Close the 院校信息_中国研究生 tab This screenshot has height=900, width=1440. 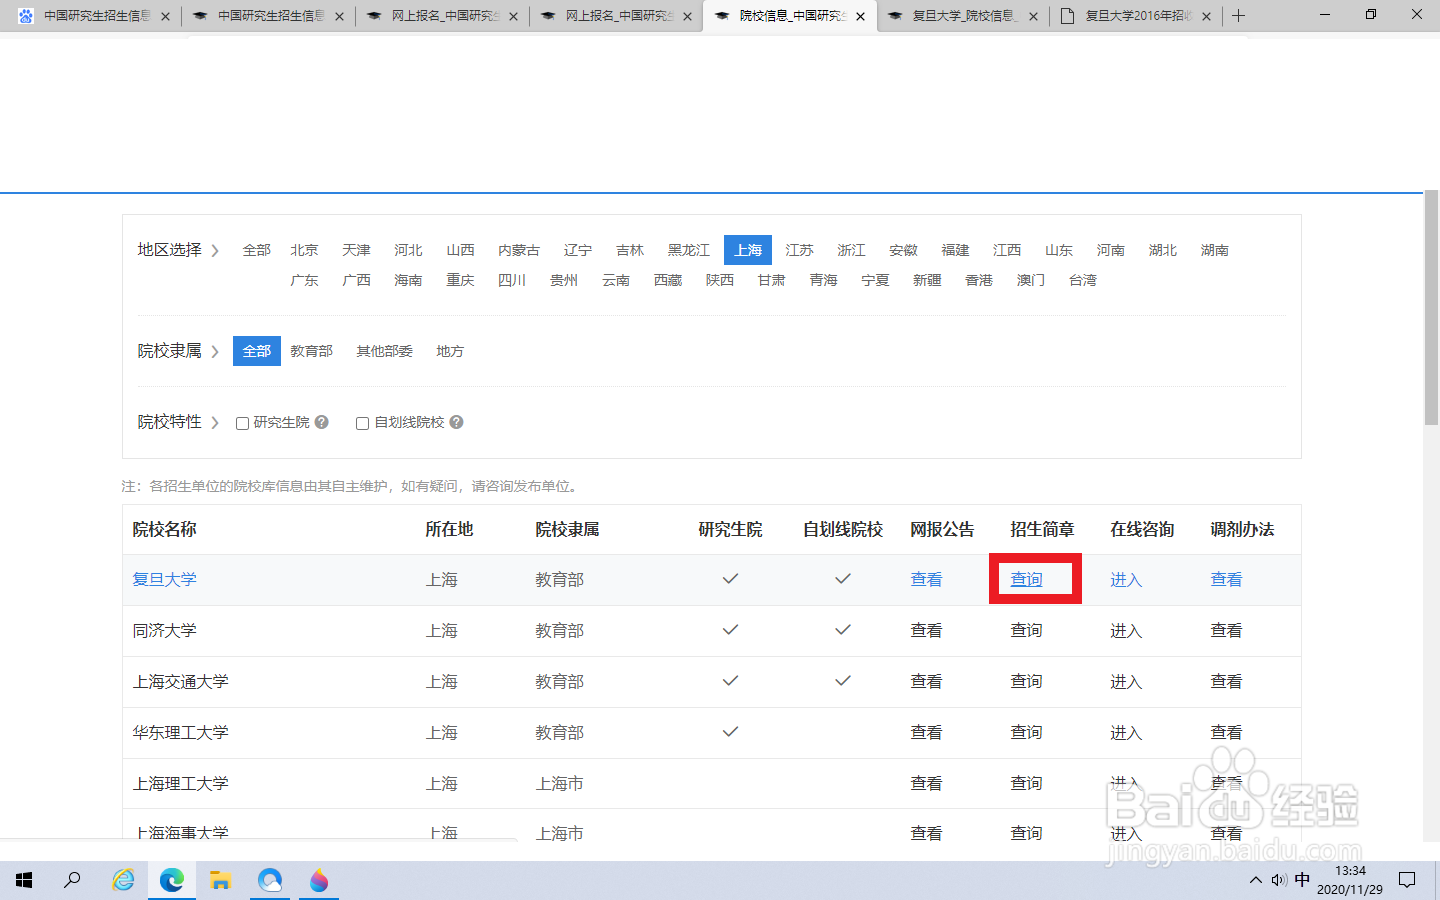tap(860, 16)
